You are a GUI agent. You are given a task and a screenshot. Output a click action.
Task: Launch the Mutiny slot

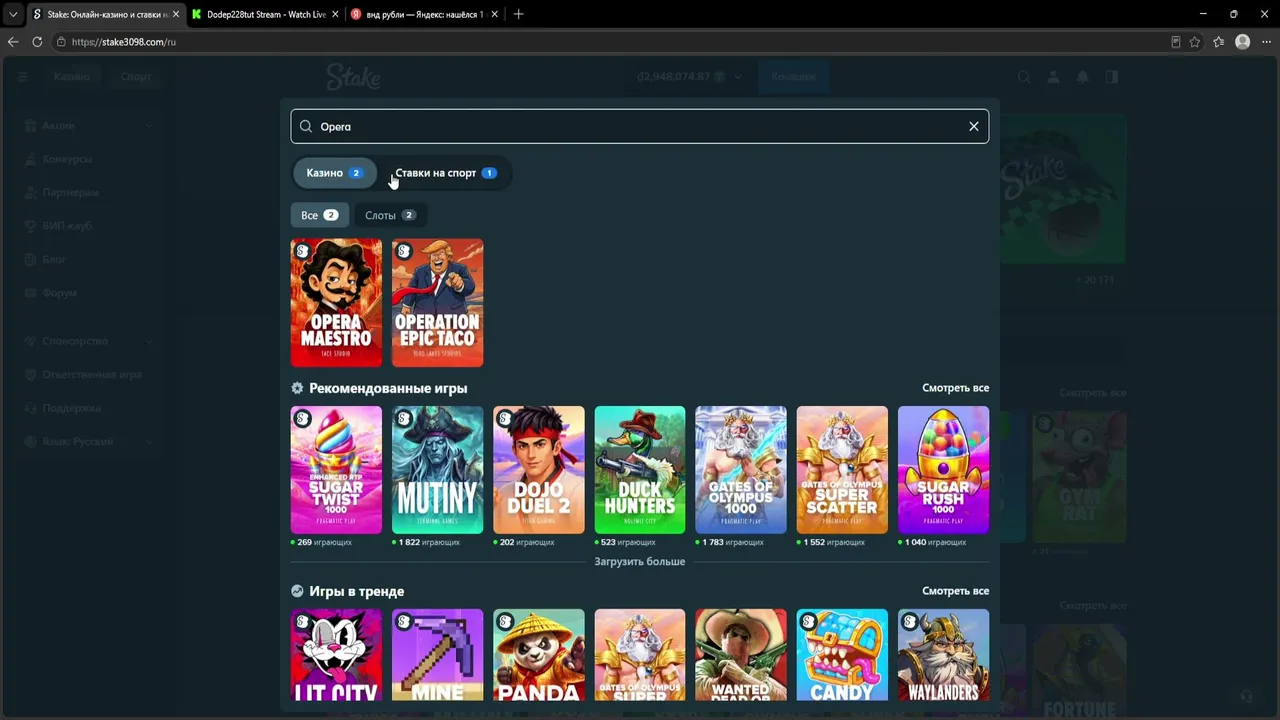pos(437,470)
